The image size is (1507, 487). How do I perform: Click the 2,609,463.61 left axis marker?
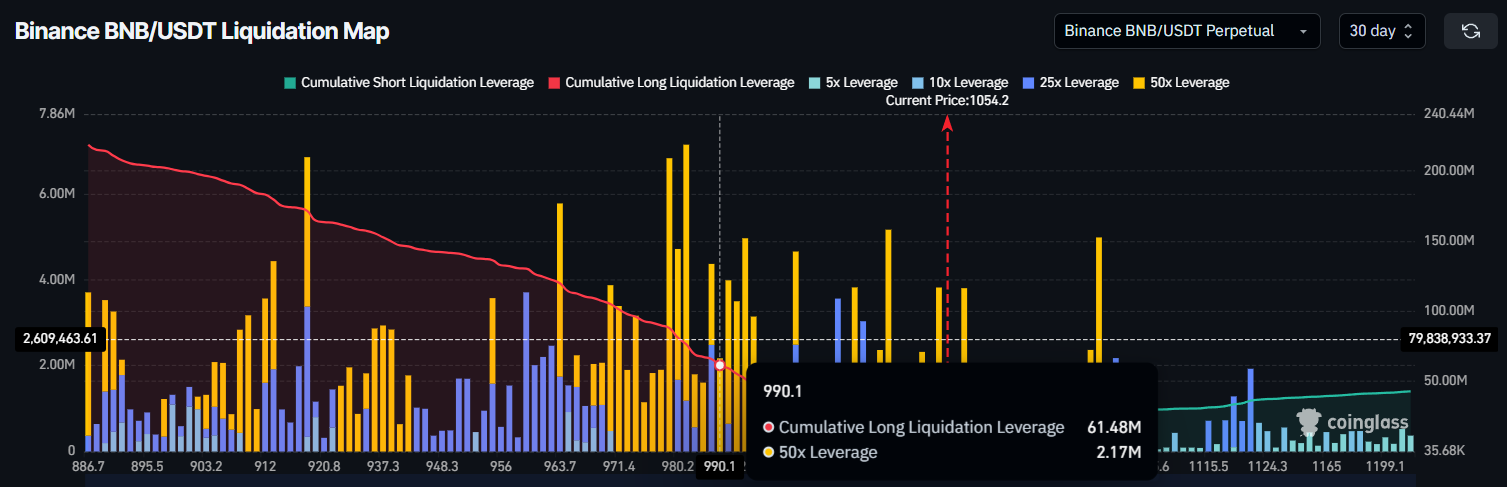tap(61, 338)
